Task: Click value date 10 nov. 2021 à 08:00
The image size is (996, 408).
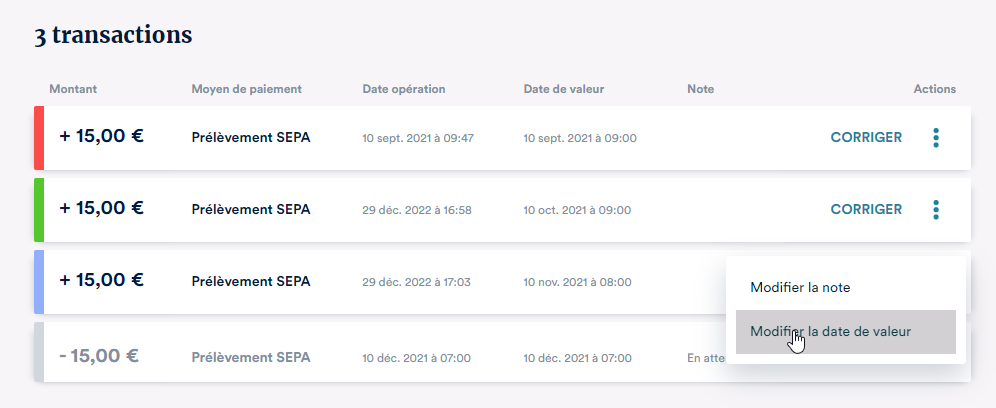Action: point(577,282)
